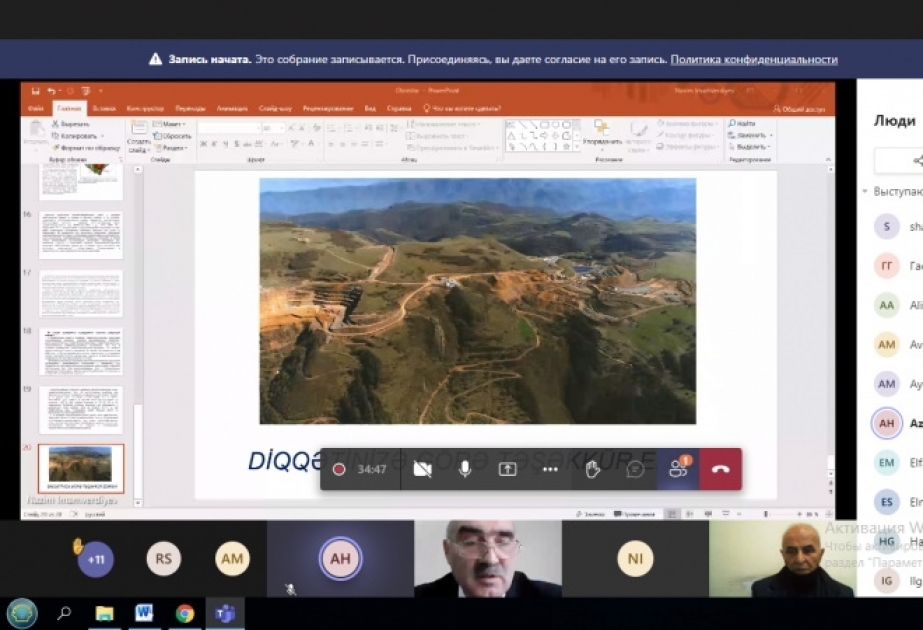923x630 pixels.
Task: Click the font color A icon
Action: [x=311, y=144]
